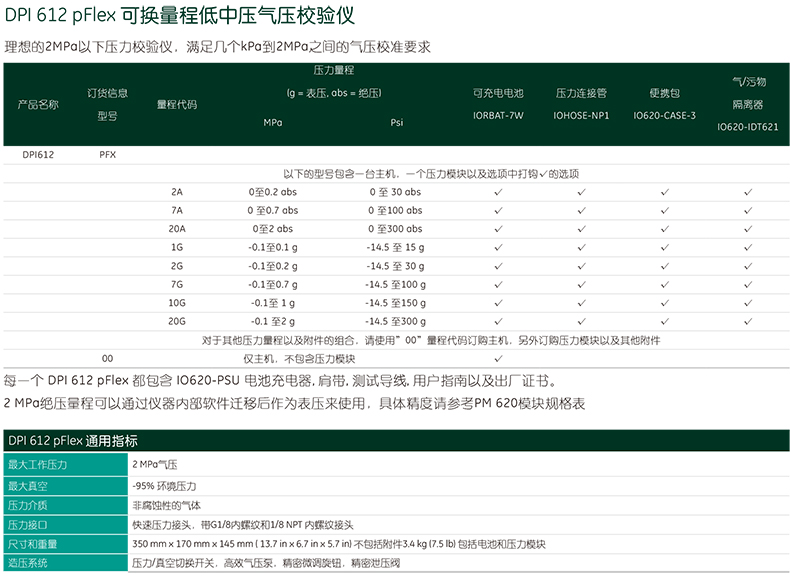Select the 2A row checkmark under IO620-IDT621
Screen dimensions: 790x578
pos(747,192)
